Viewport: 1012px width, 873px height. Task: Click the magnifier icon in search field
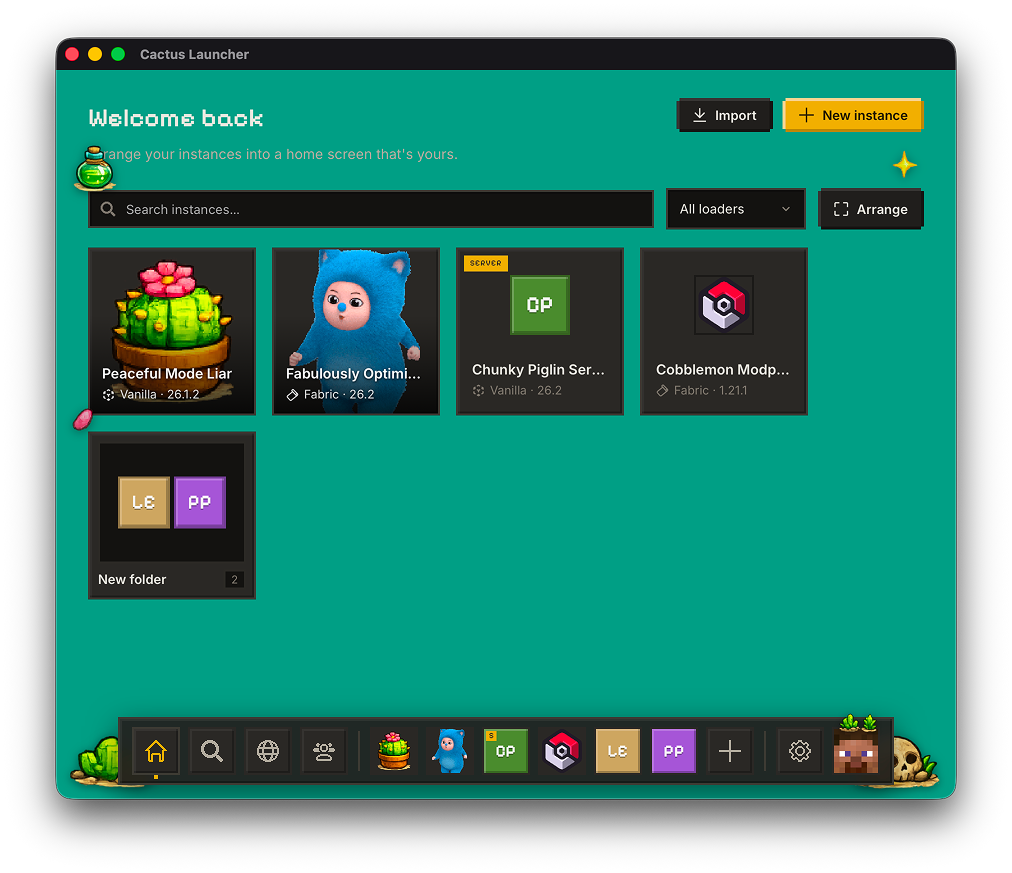(108, 209)
